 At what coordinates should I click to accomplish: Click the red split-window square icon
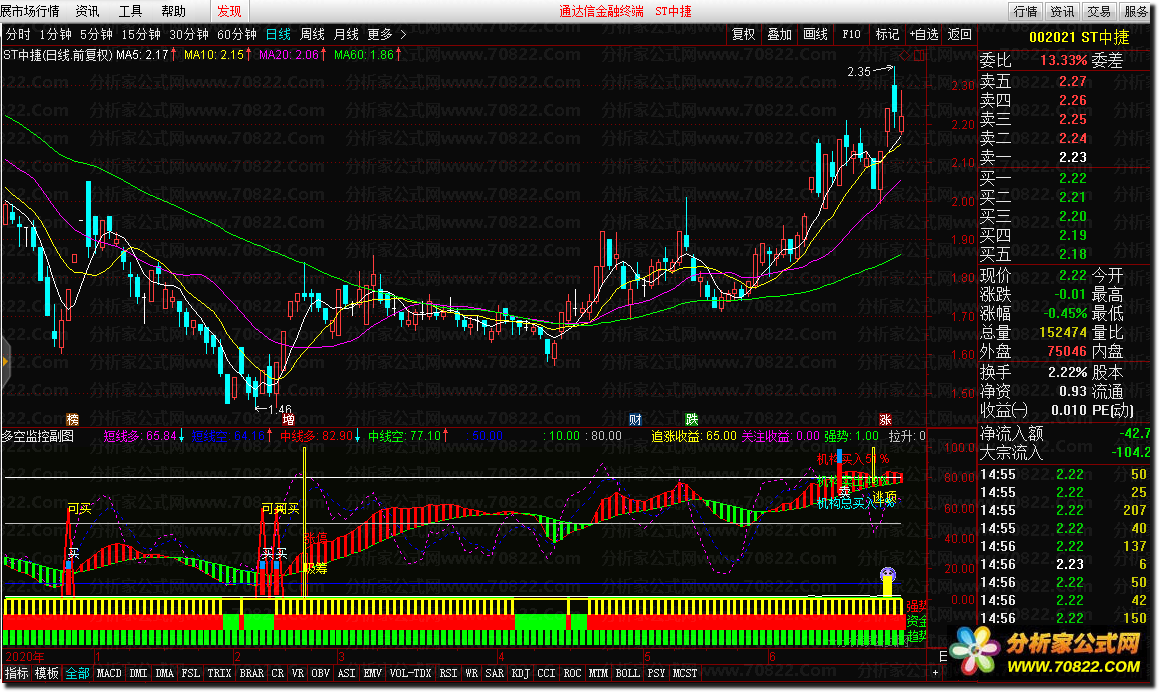click(919, 55)
